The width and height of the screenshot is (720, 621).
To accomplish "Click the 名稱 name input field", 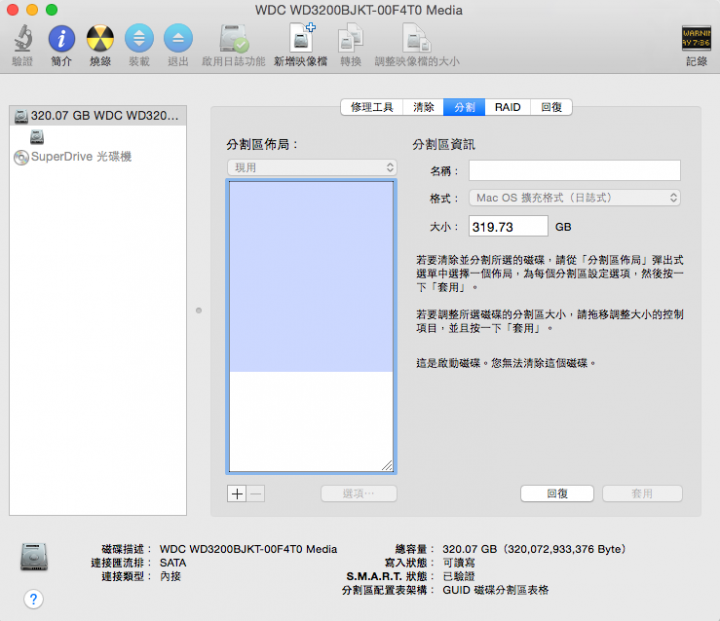I will [574, 170].
